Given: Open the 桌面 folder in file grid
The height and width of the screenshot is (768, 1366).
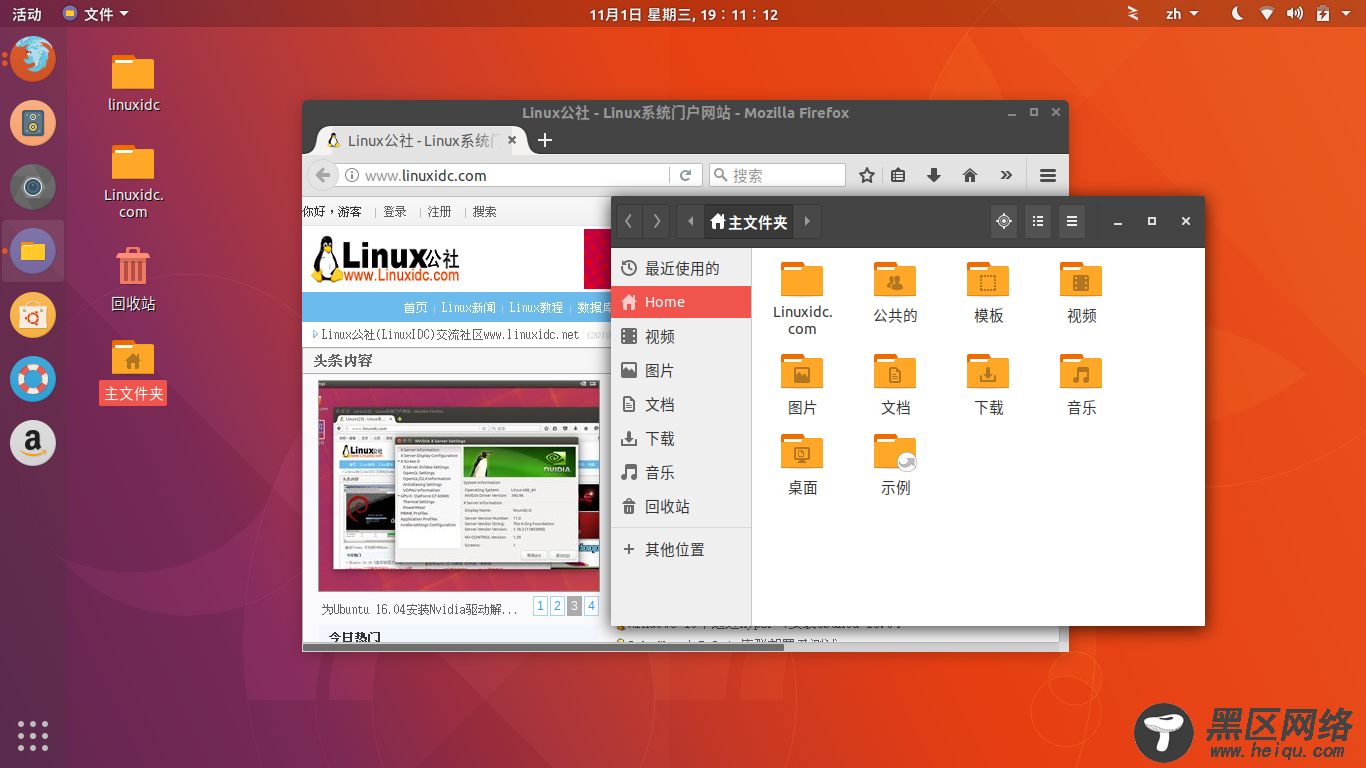Looking at the screenshot, I should point(802,465).
